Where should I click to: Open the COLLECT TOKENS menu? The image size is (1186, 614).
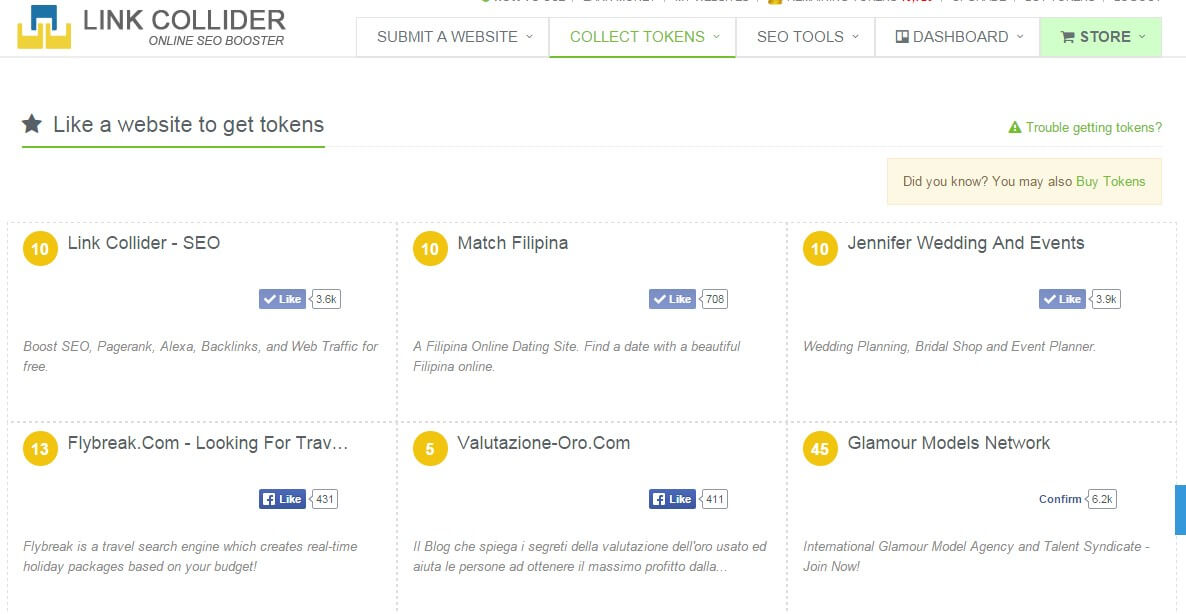pos(642,36)
